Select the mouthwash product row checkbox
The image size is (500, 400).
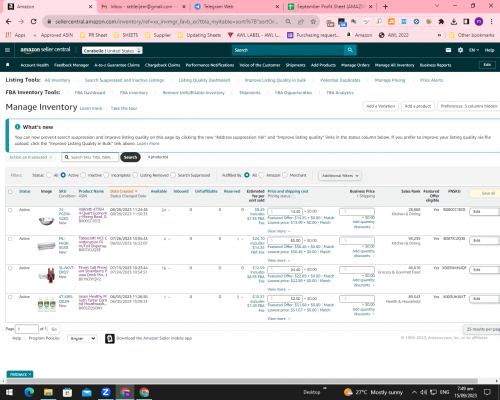[10, 297]
